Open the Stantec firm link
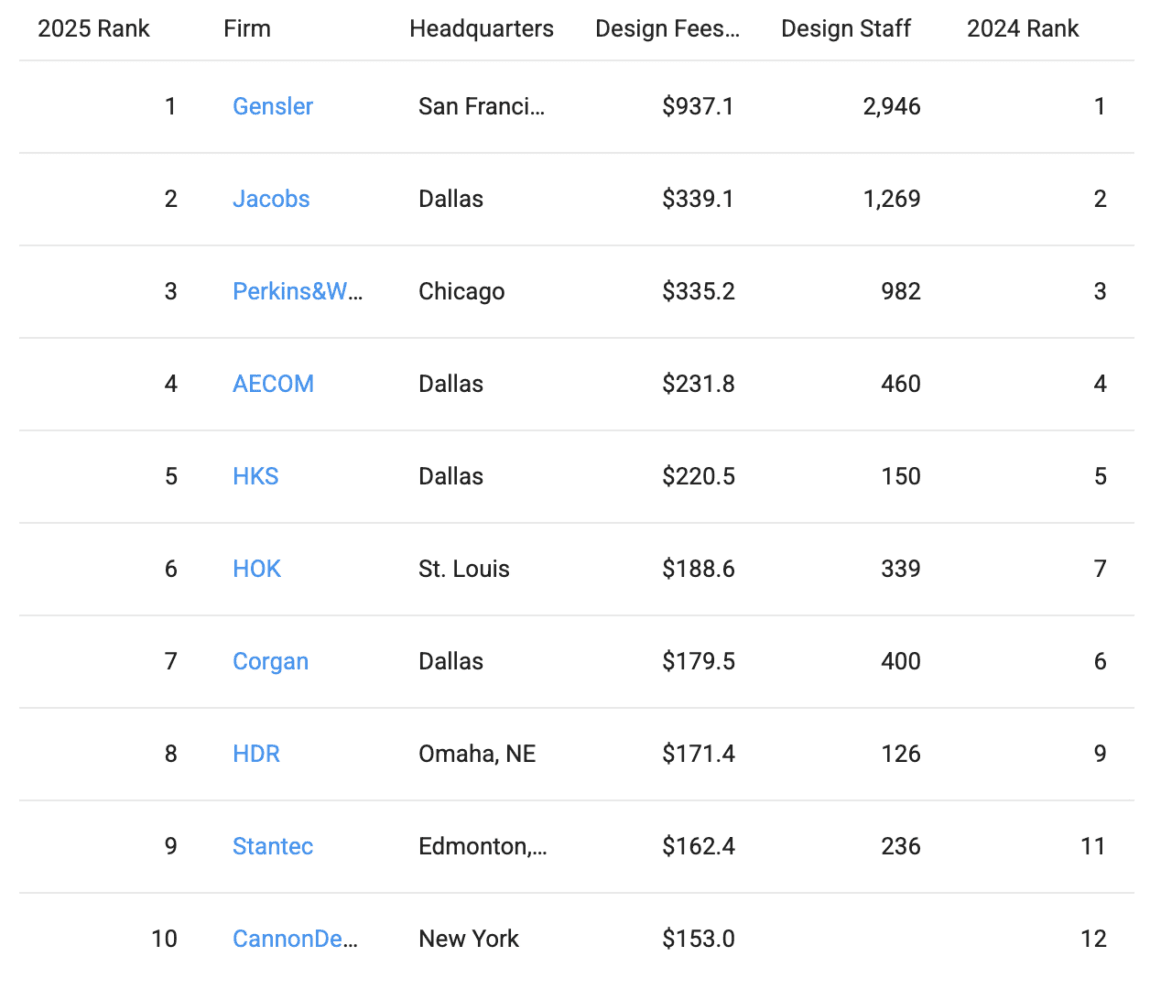 tap(273, 846)
